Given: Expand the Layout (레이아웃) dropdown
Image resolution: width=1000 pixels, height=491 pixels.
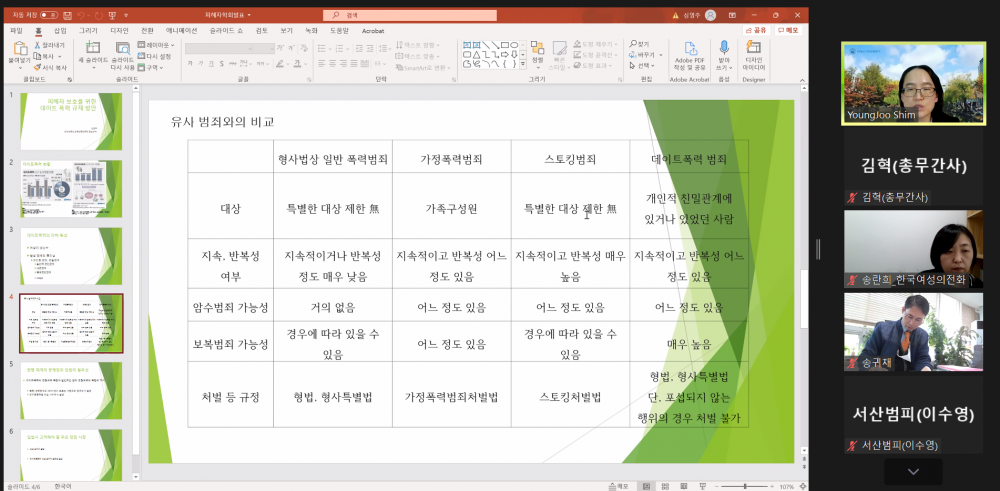Looking at the screenshot, I should [x=157, y=45].
